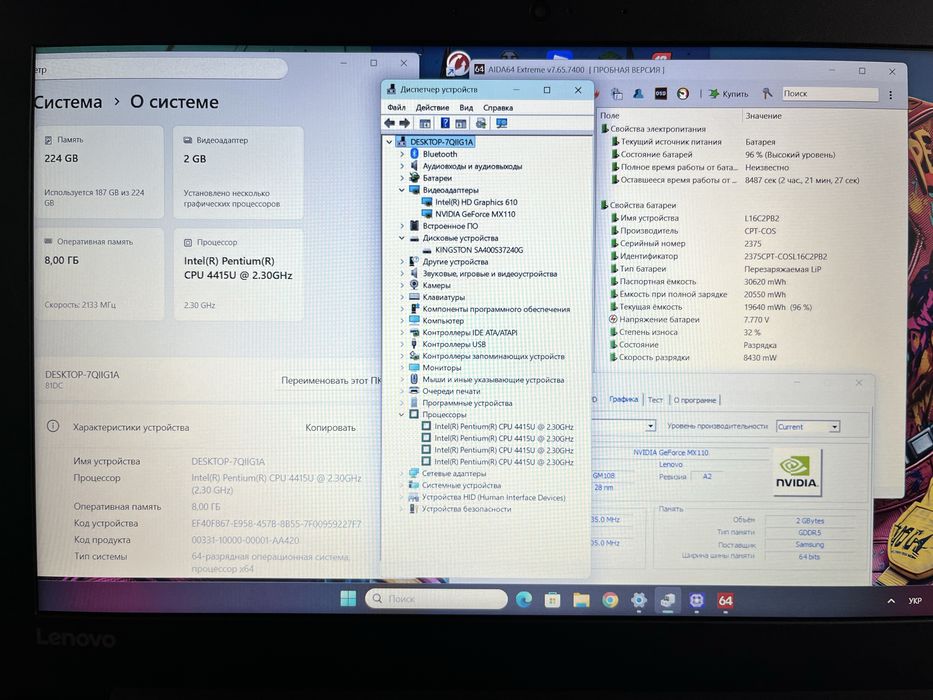This screenshot has height=700, width=933.
Task: Select the Свойства батареи group row
Action: coord(643,205)
